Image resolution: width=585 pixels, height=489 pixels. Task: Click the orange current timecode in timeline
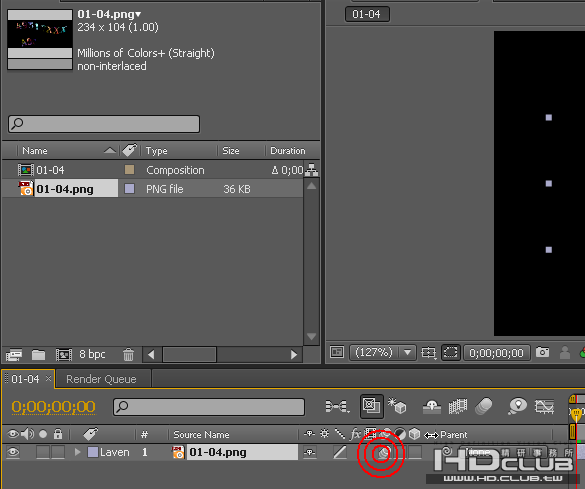53,407
